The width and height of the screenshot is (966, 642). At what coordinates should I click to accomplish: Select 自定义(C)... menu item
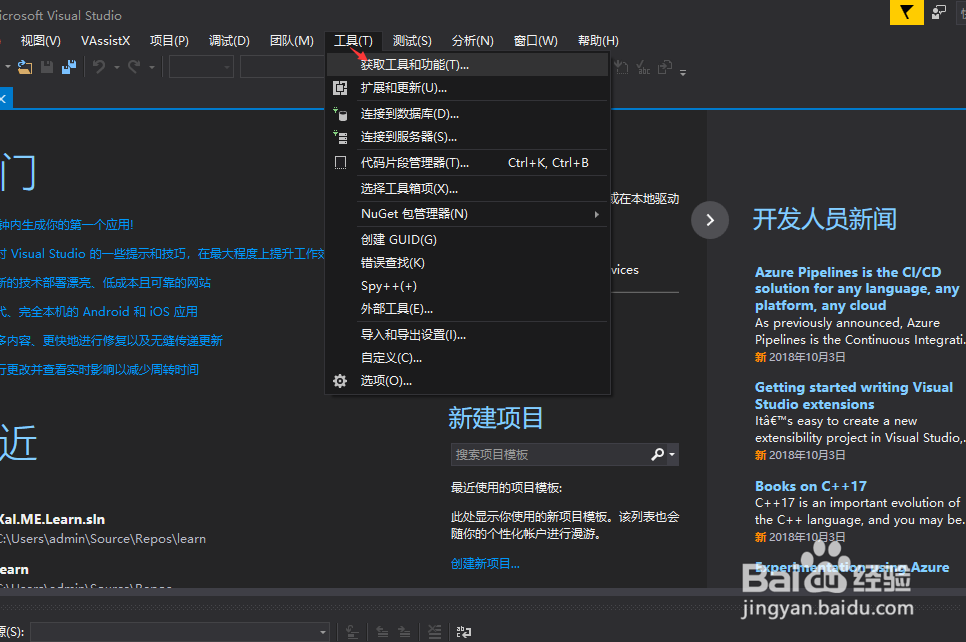[x=468, y=358]
